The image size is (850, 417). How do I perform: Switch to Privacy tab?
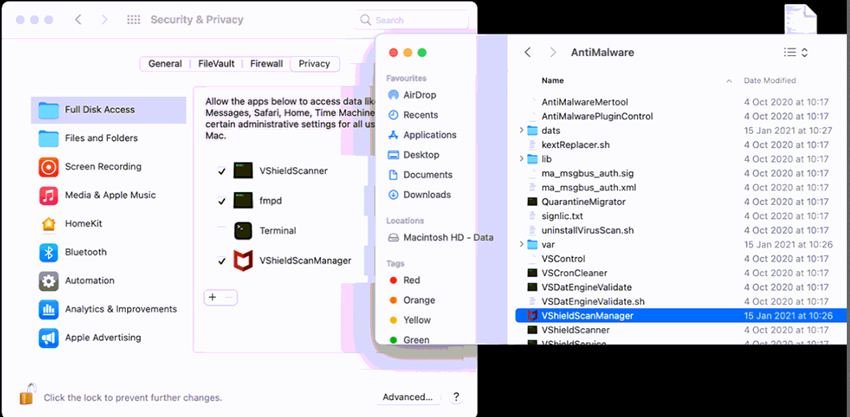pyautogui.click(x=314, y=64)
